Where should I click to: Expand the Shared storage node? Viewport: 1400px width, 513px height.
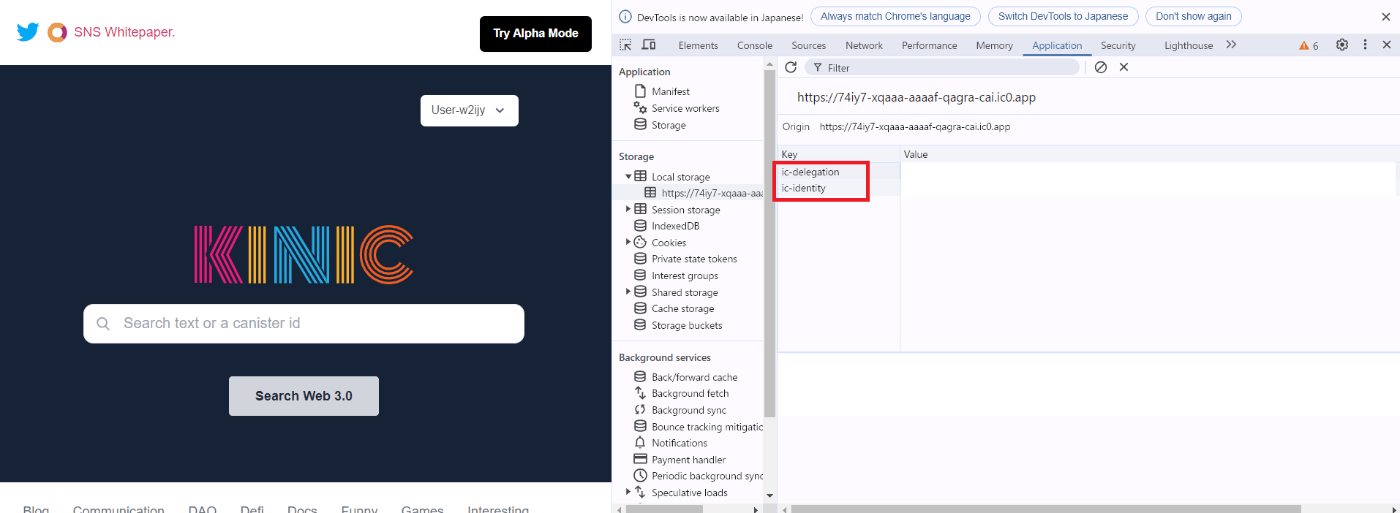pyautogui.click(x=629, y=292)
